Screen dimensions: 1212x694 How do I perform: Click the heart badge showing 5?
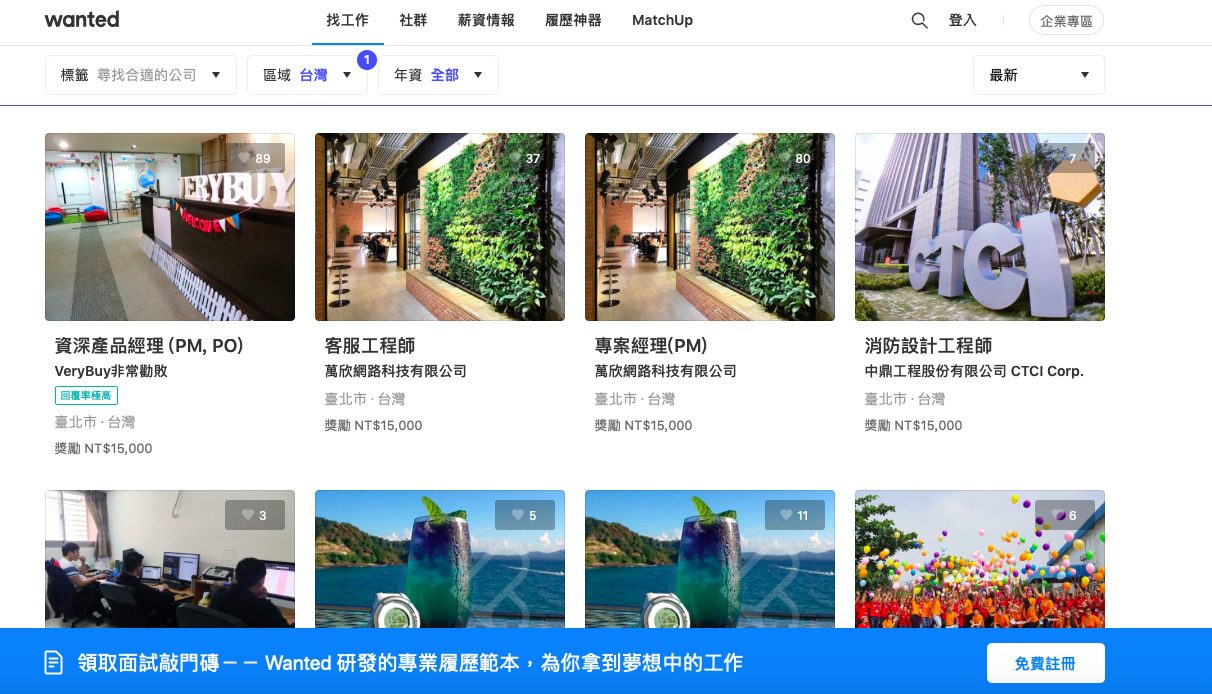pos(525,515)
